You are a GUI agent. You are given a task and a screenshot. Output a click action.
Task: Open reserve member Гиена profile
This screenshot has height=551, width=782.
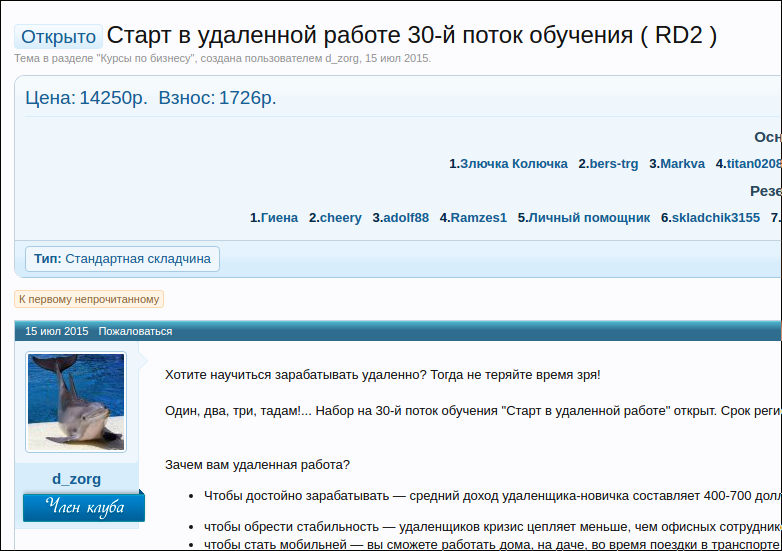click(x=279, y=217)
